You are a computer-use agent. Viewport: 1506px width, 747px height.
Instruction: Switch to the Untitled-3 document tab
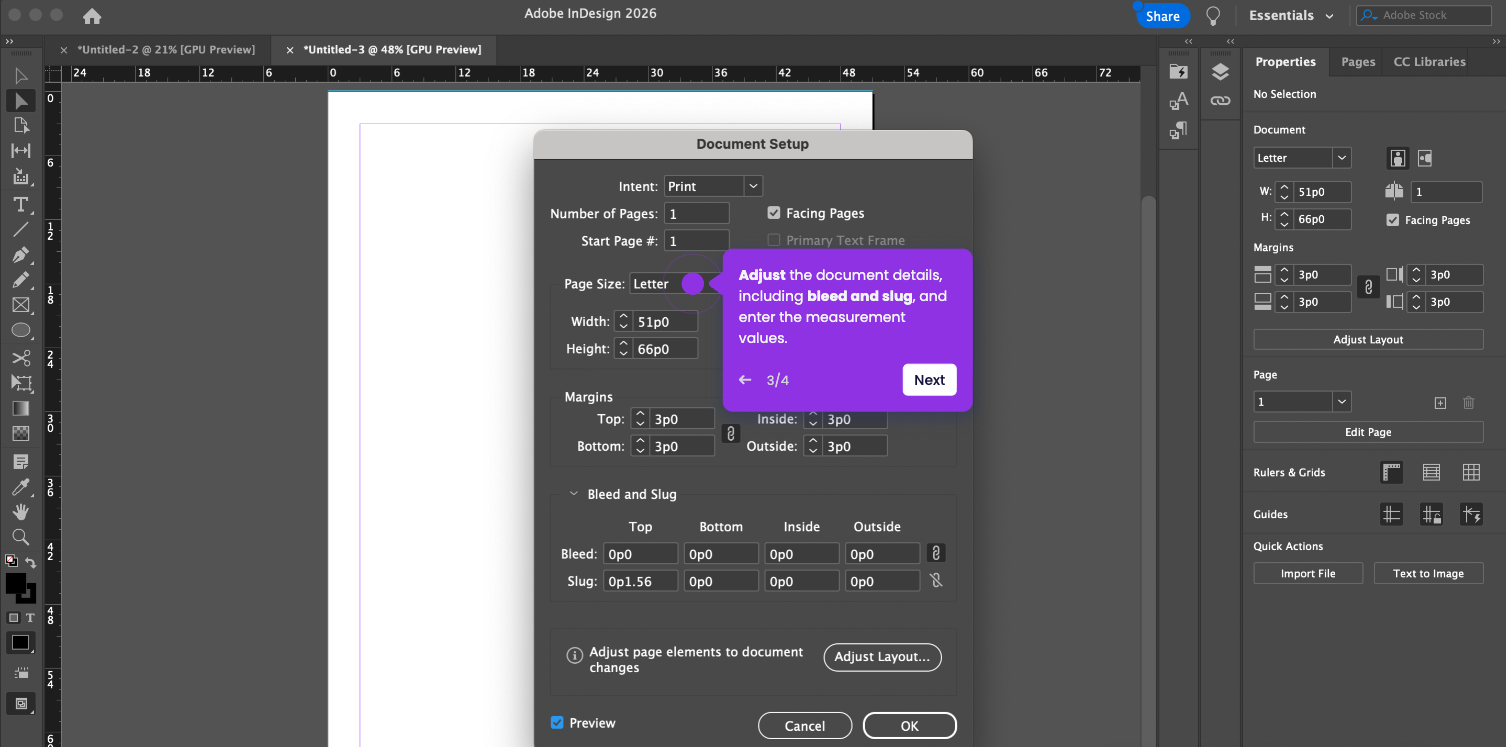point(393,49)
